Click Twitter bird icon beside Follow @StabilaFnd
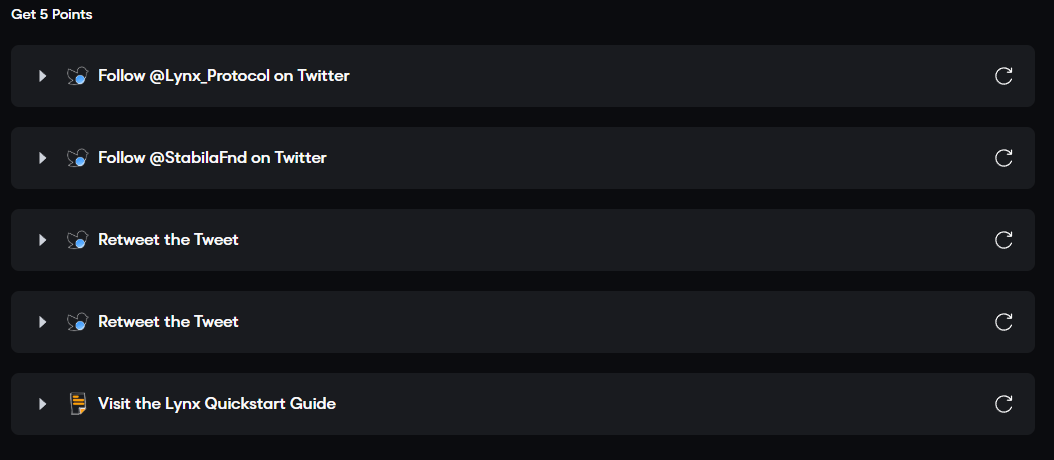Image resolution: width=1054 pixels, height=460 pixels. [x=78, y=158]
